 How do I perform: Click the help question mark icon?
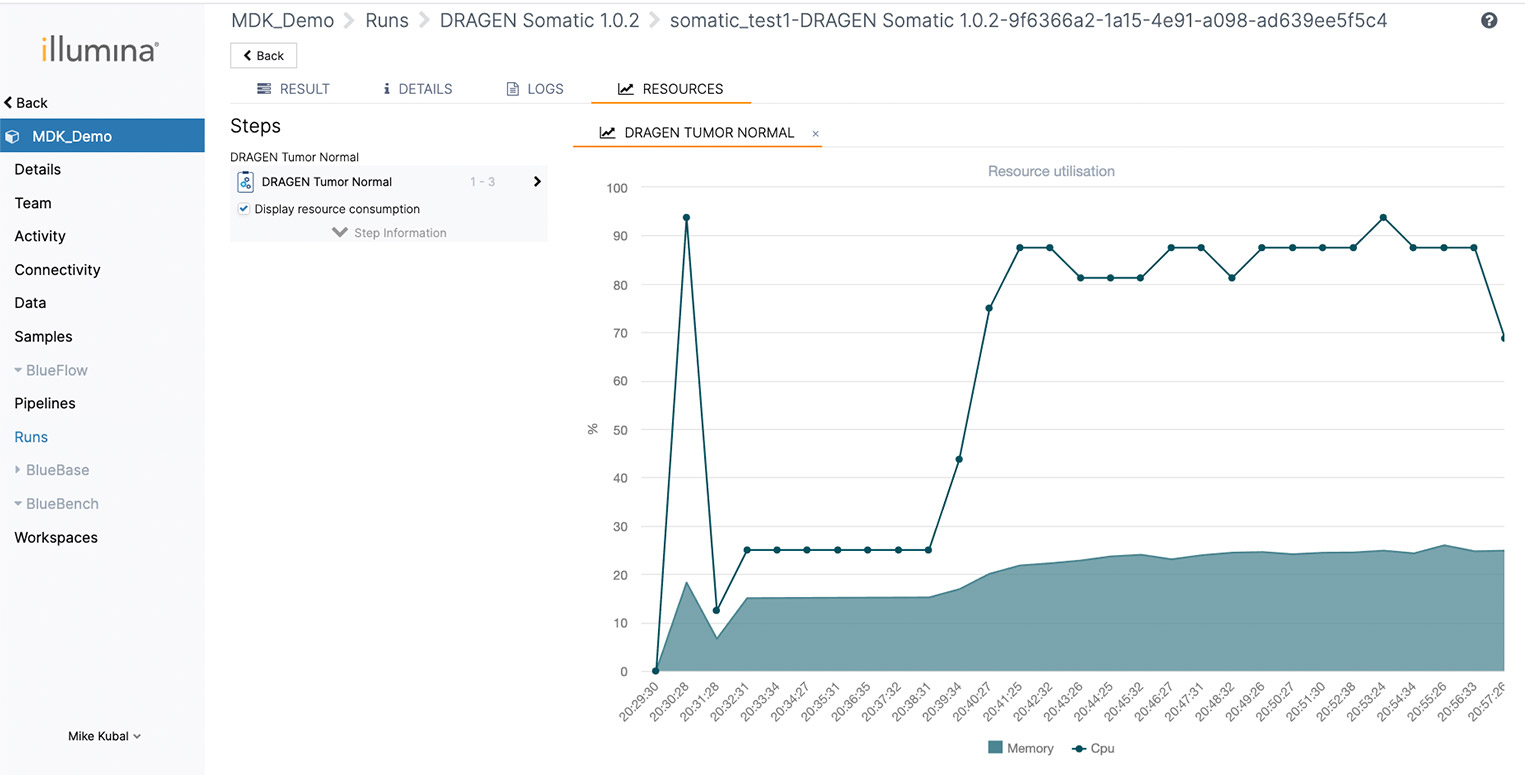coord(1489,21)
